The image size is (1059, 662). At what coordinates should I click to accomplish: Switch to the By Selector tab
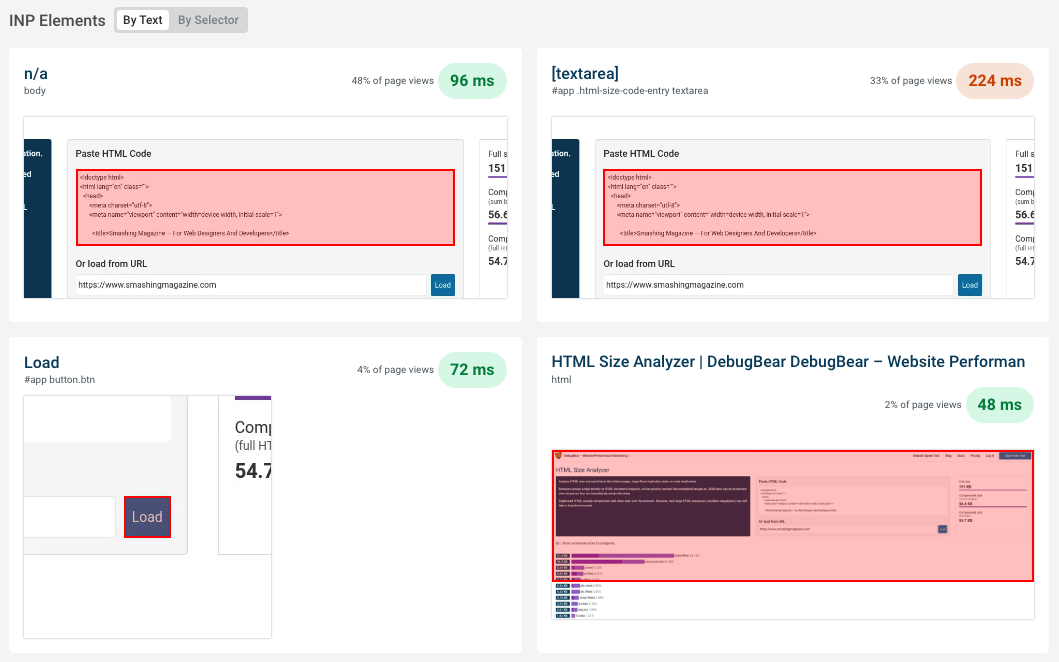point(208,20)
